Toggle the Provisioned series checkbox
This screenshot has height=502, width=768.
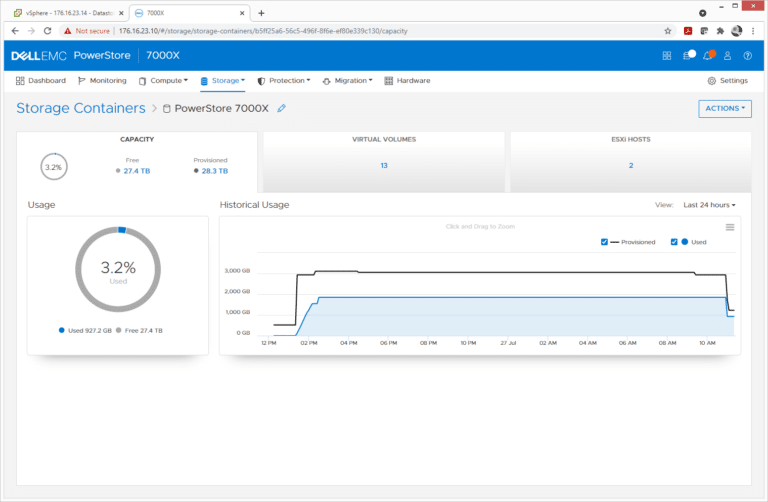click(x=604, y=242)
